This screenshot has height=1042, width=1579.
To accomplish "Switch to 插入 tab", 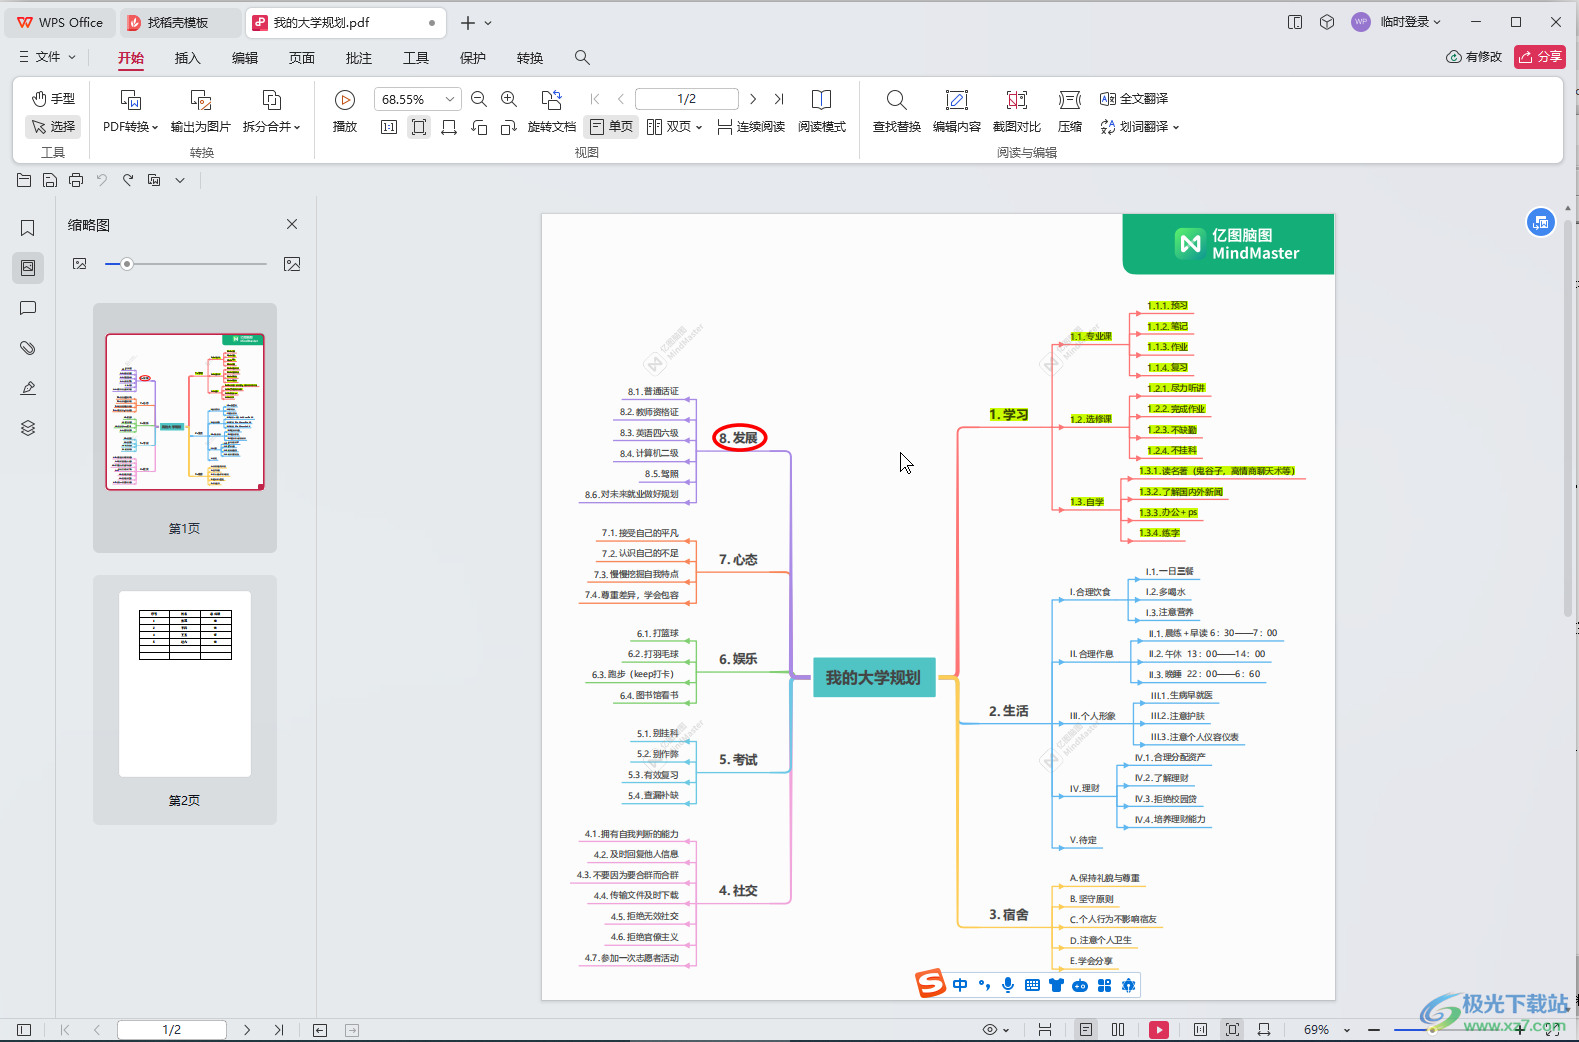I will [x=188, y=58].
